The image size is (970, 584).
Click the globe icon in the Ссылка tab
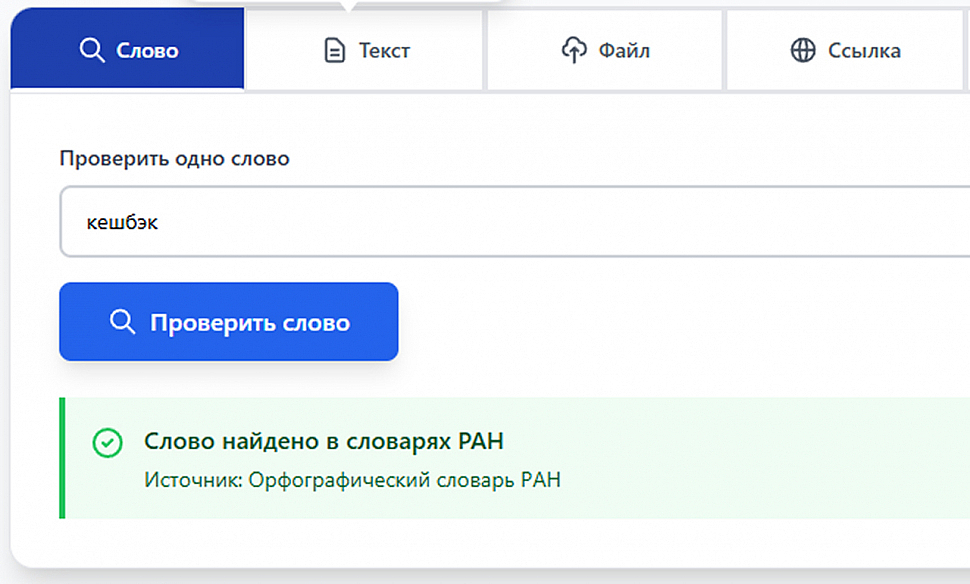click(x=803, y=50)
